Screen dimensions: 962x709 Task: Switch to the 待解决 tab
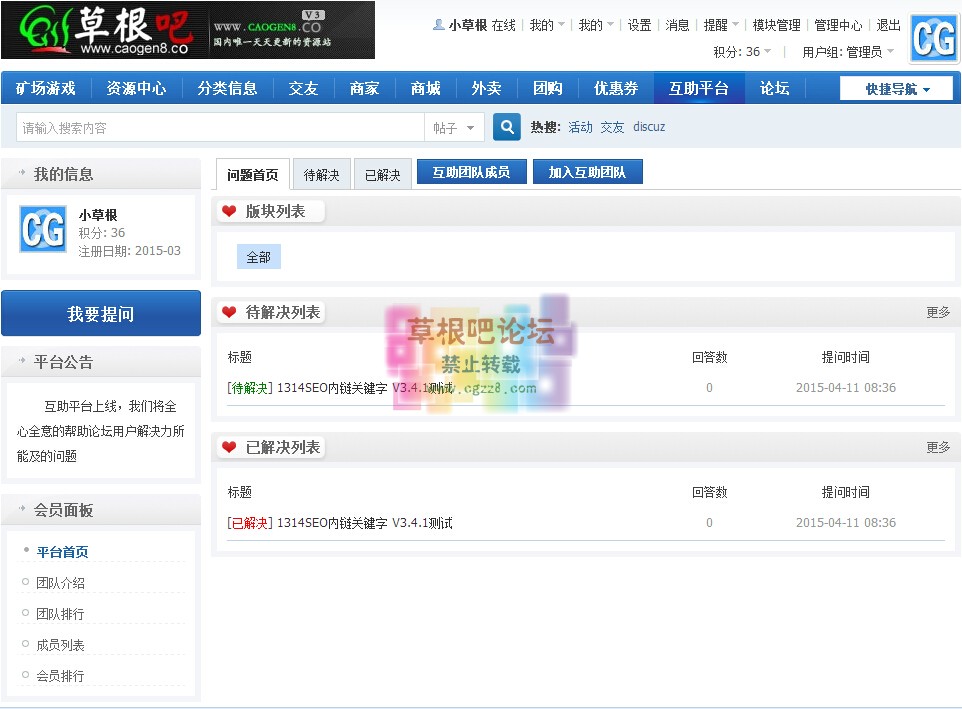point(322,173)
